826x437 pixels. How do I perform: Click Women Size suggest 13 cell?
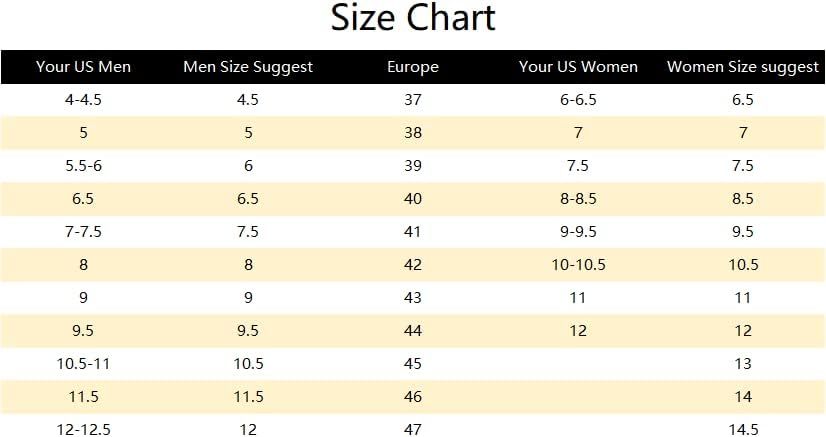click(743, 364)
